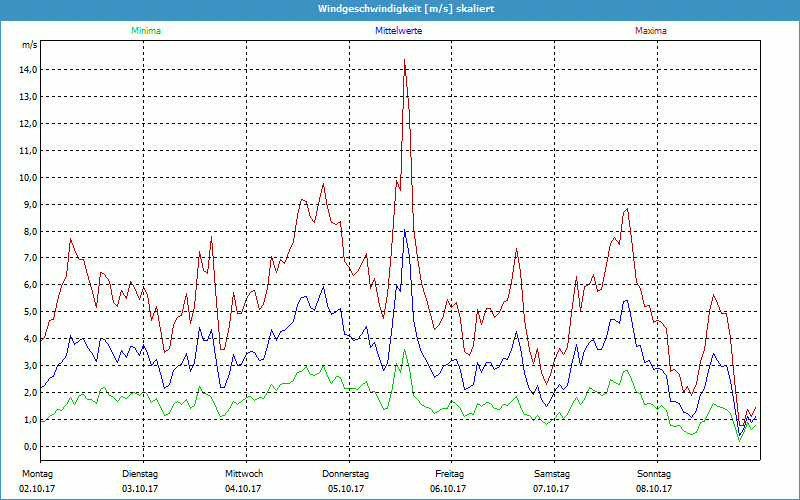The image size is (800, 500).
Task: Click the 02.10.17 date label
Action: [37, 489]
